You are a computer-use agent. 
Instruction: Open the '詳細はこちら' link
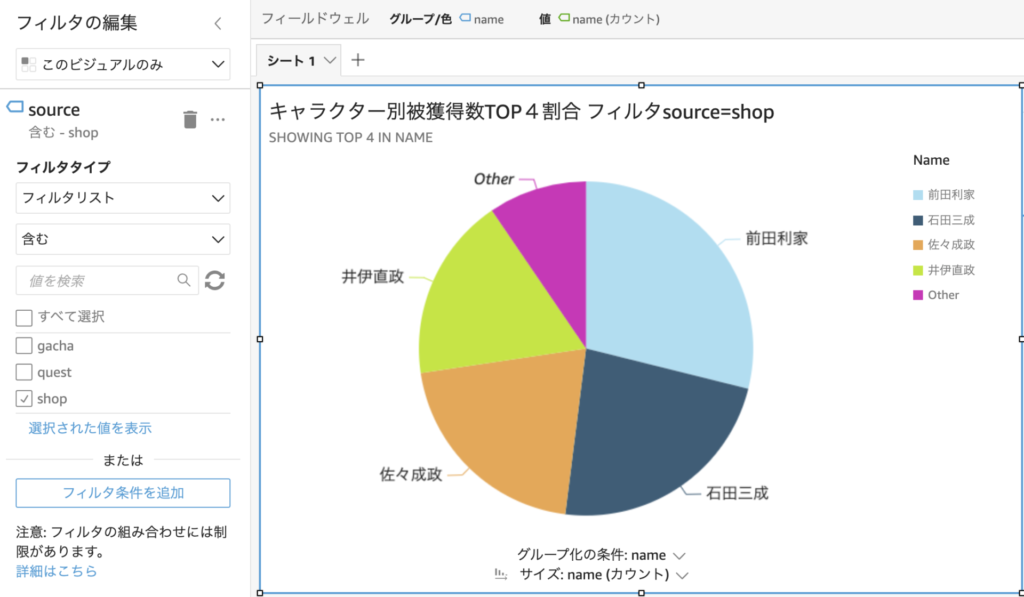pos(57,571)
